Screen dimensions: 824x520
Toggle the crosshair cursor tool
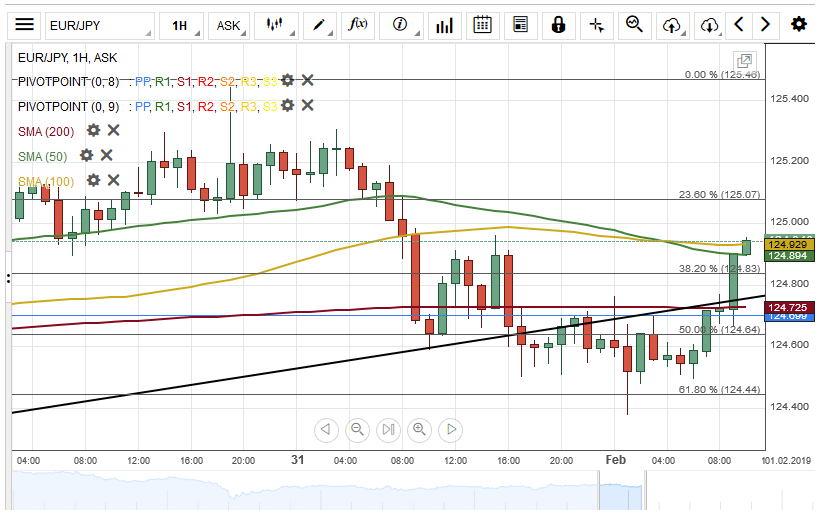[597, 25]
